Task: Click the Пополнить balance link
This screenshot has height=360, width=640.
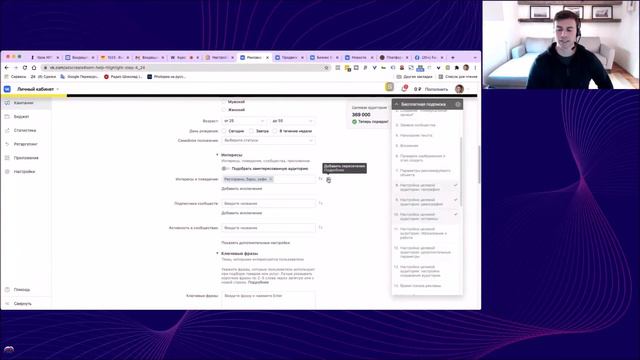Action: coord(436,89)
